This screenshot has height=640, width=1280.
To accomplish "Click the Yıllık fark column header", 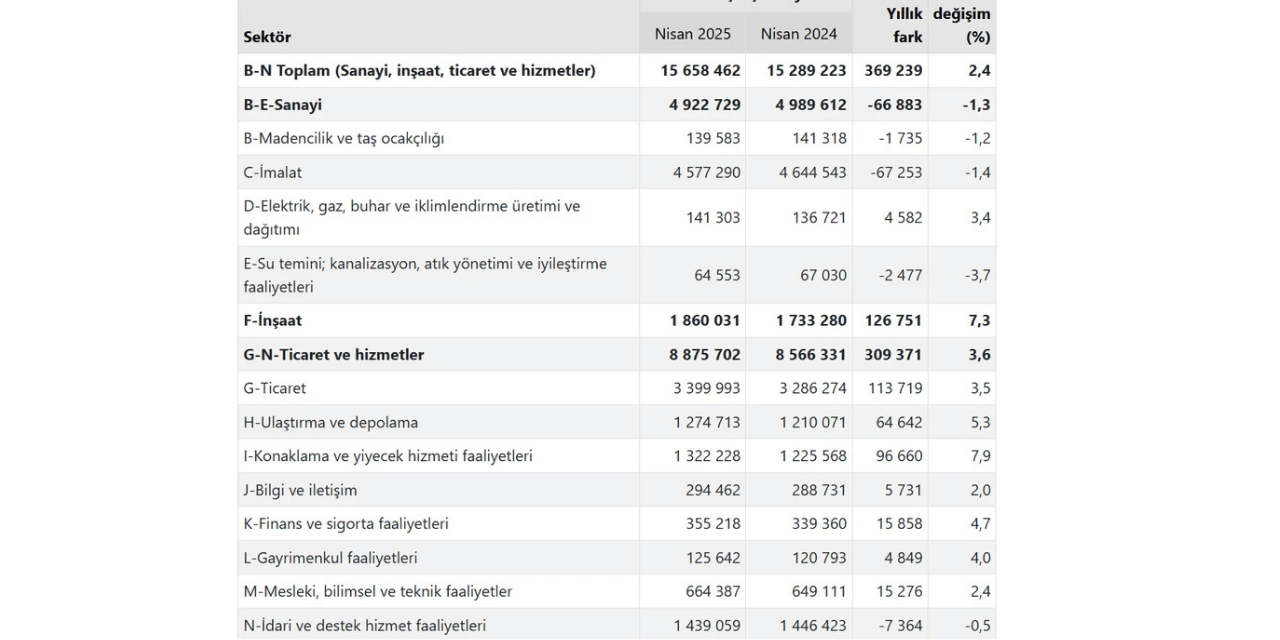I will pyautogui.click(x=903, y=25).
